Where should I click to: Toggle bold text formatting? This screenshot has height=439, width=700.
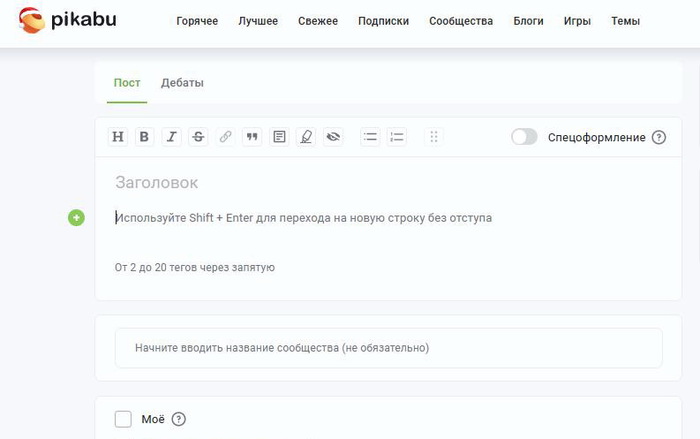coord(145,137)
